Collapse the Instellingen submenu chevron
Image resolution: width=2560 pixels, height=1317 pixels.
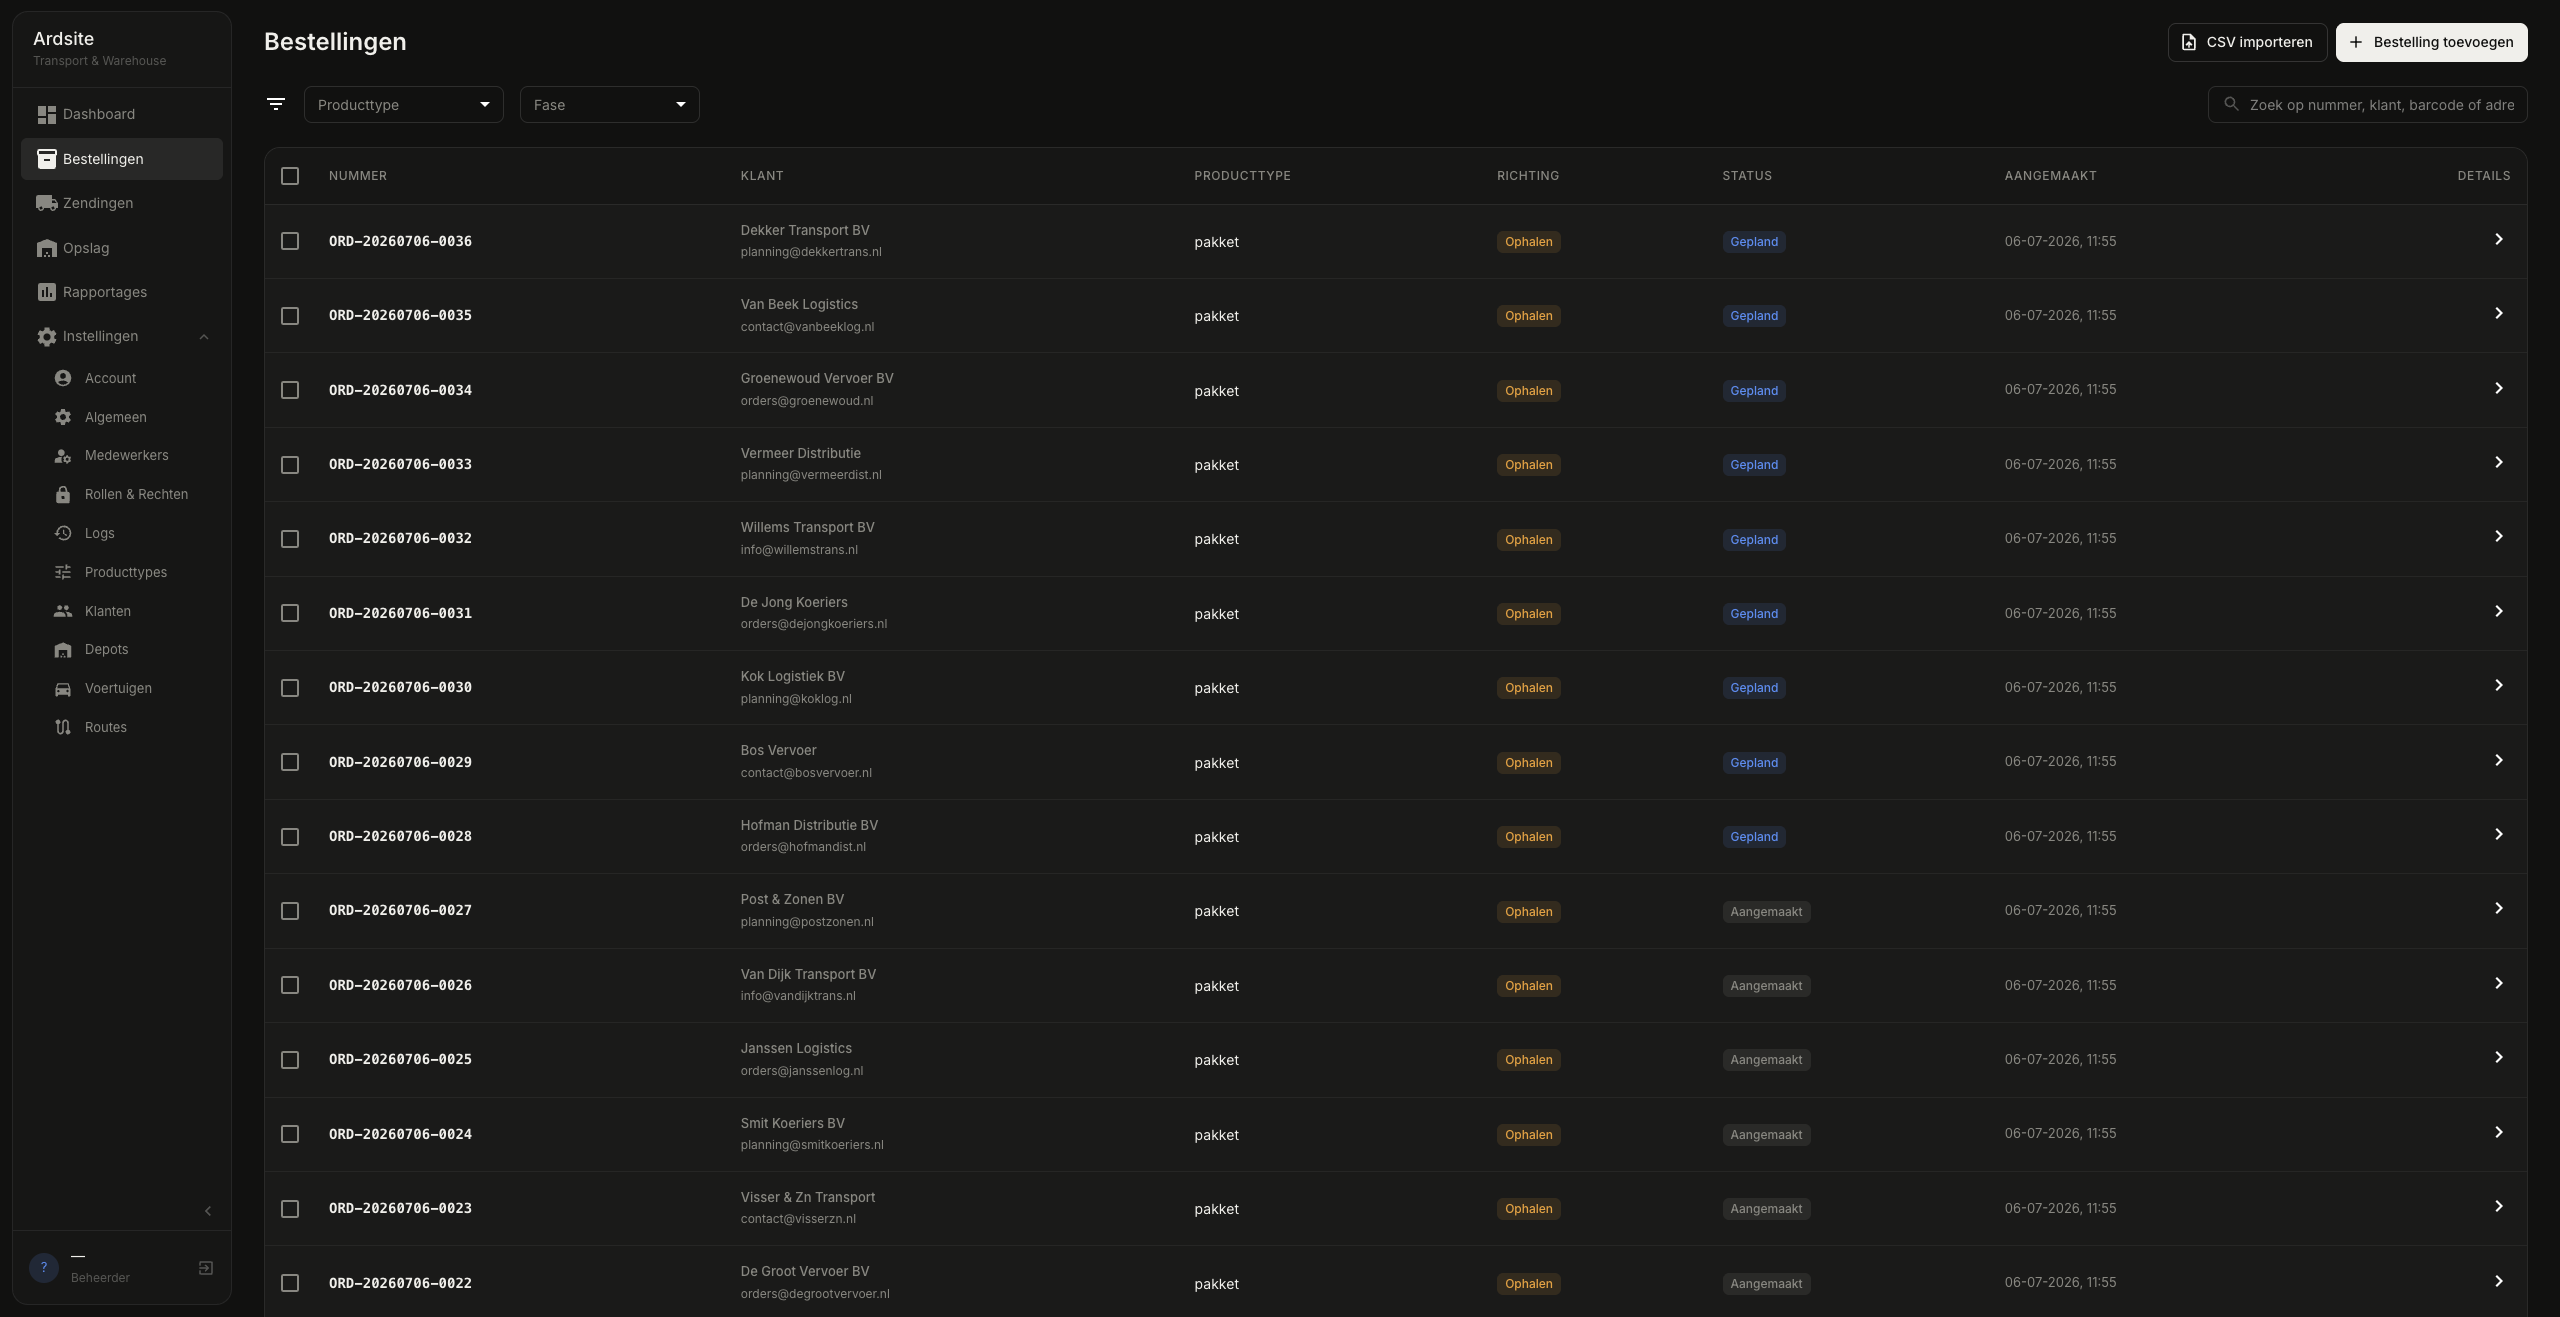(204, 337)
